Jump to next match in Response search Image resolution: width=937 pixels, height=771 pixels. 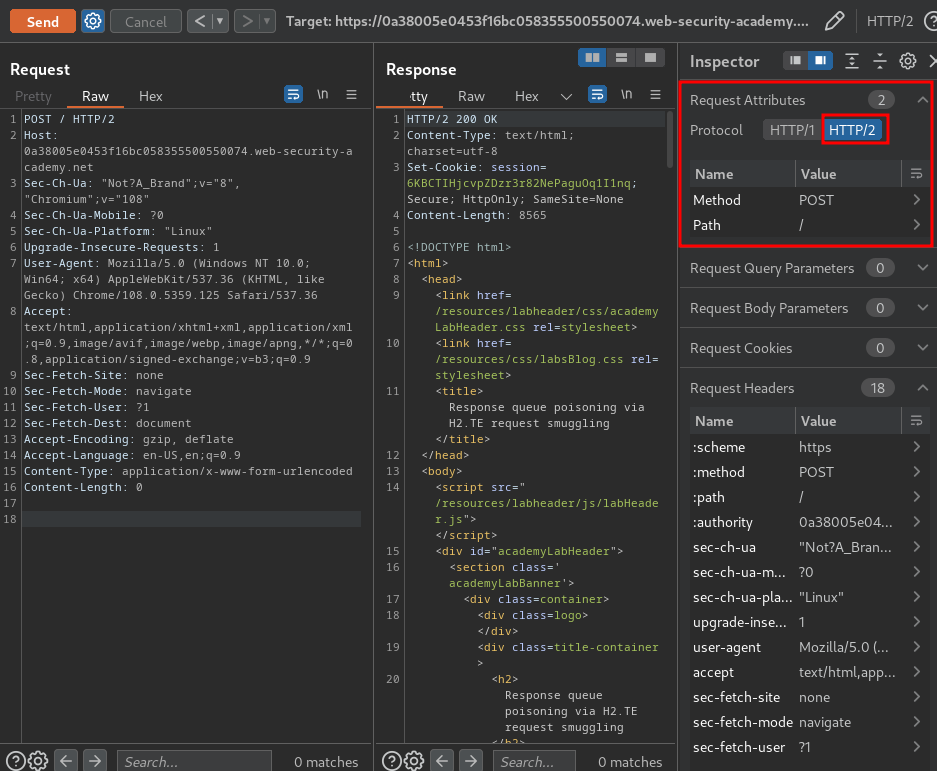click(470, 761)
